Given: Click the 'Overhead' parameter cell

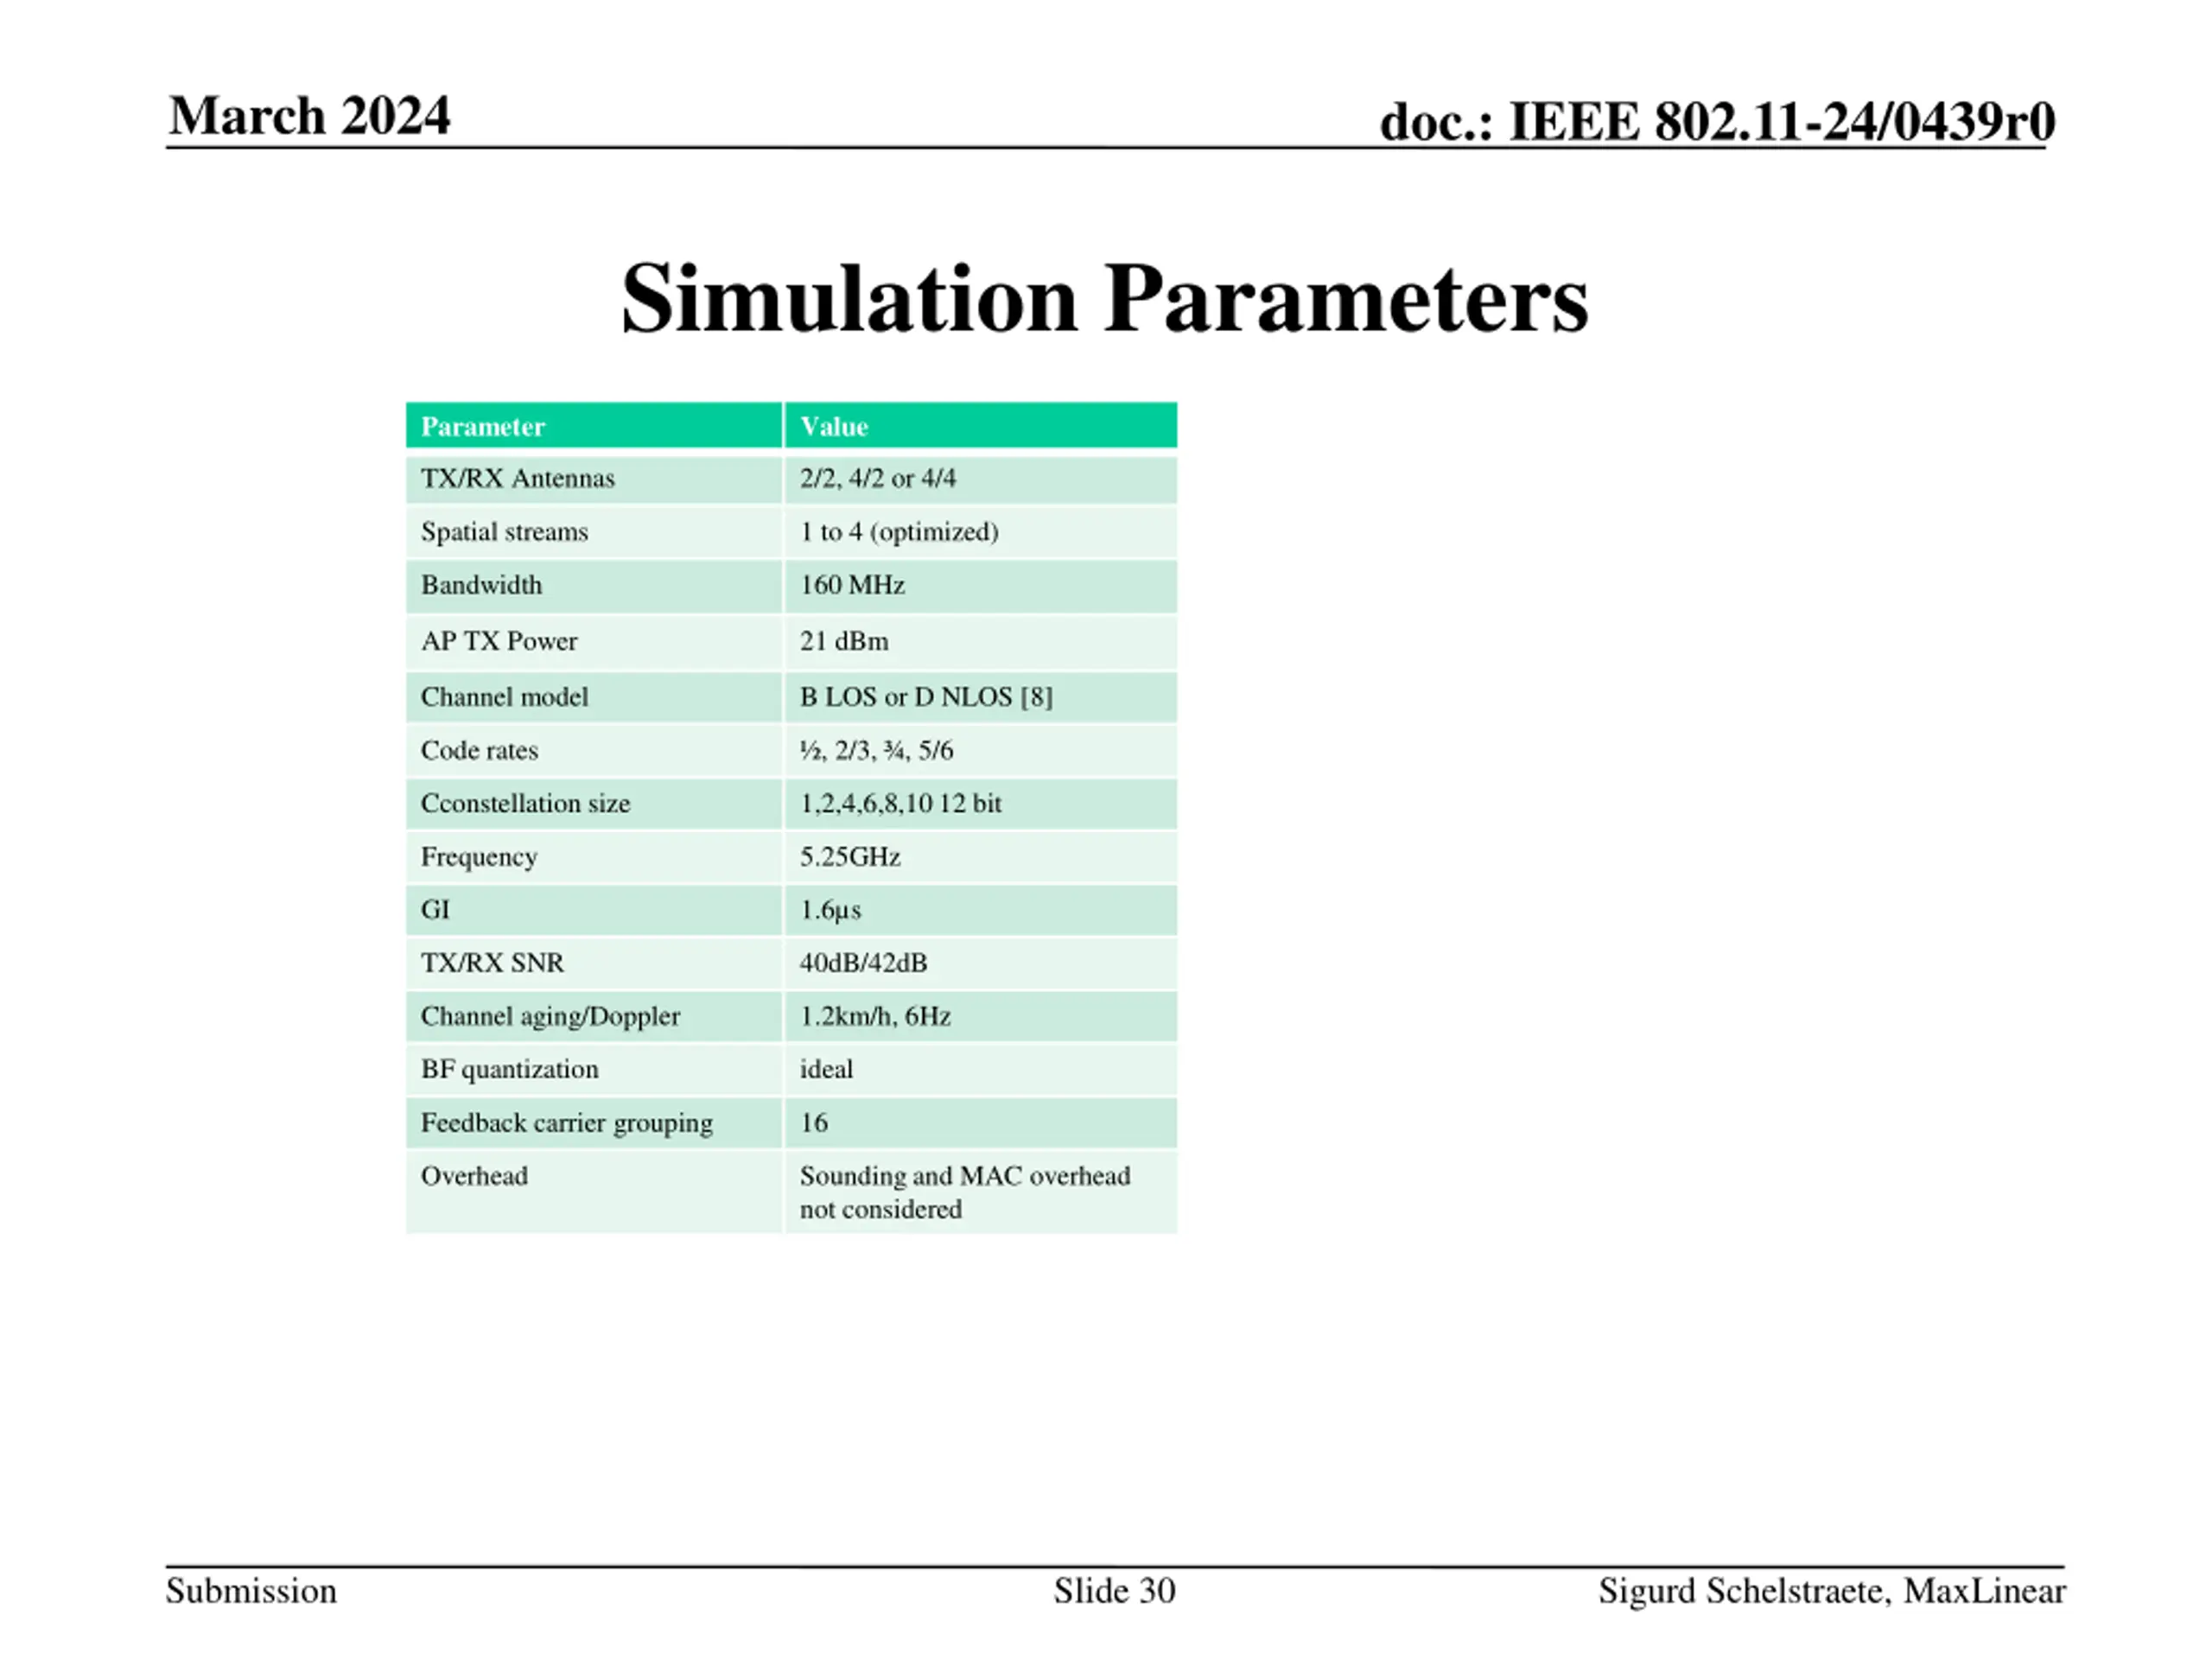Looking at the screenshot, I should (x=594, y=1192).
